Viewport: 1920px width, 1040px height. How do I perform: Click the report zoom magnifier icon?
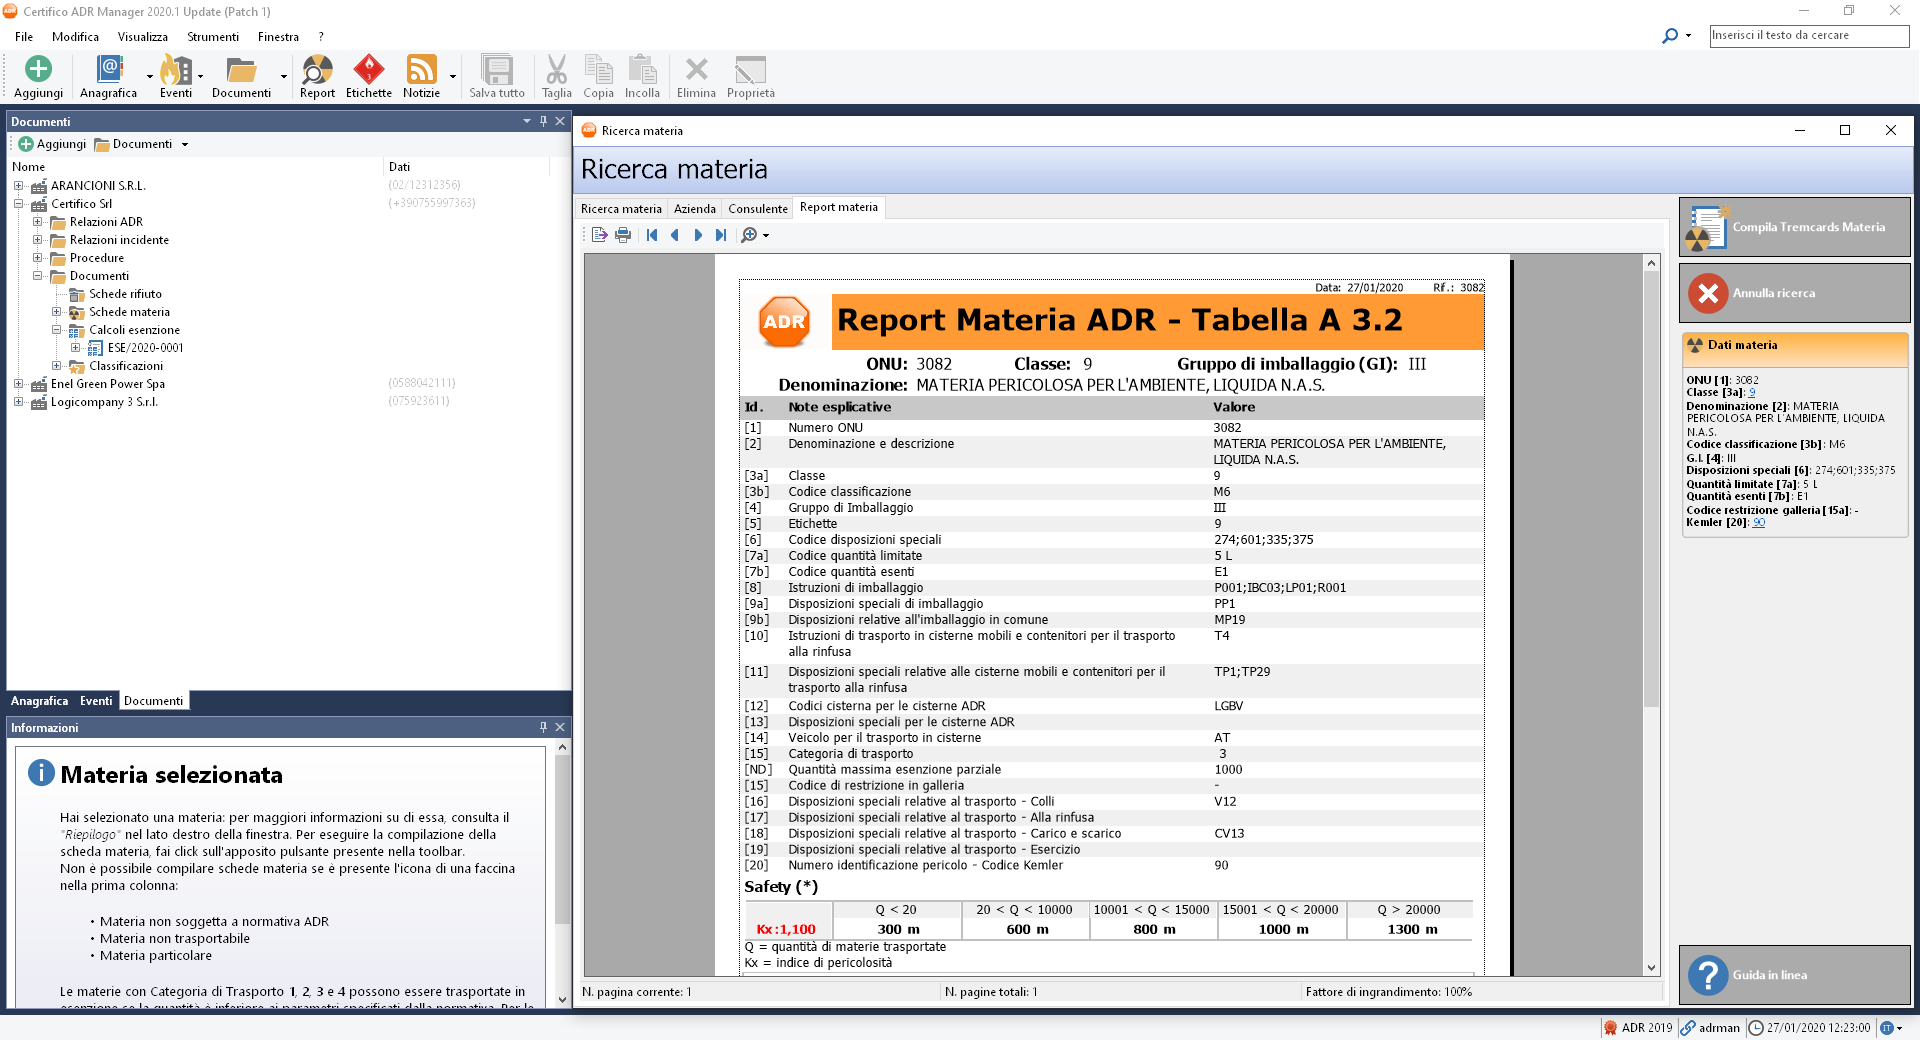(749, 235)
